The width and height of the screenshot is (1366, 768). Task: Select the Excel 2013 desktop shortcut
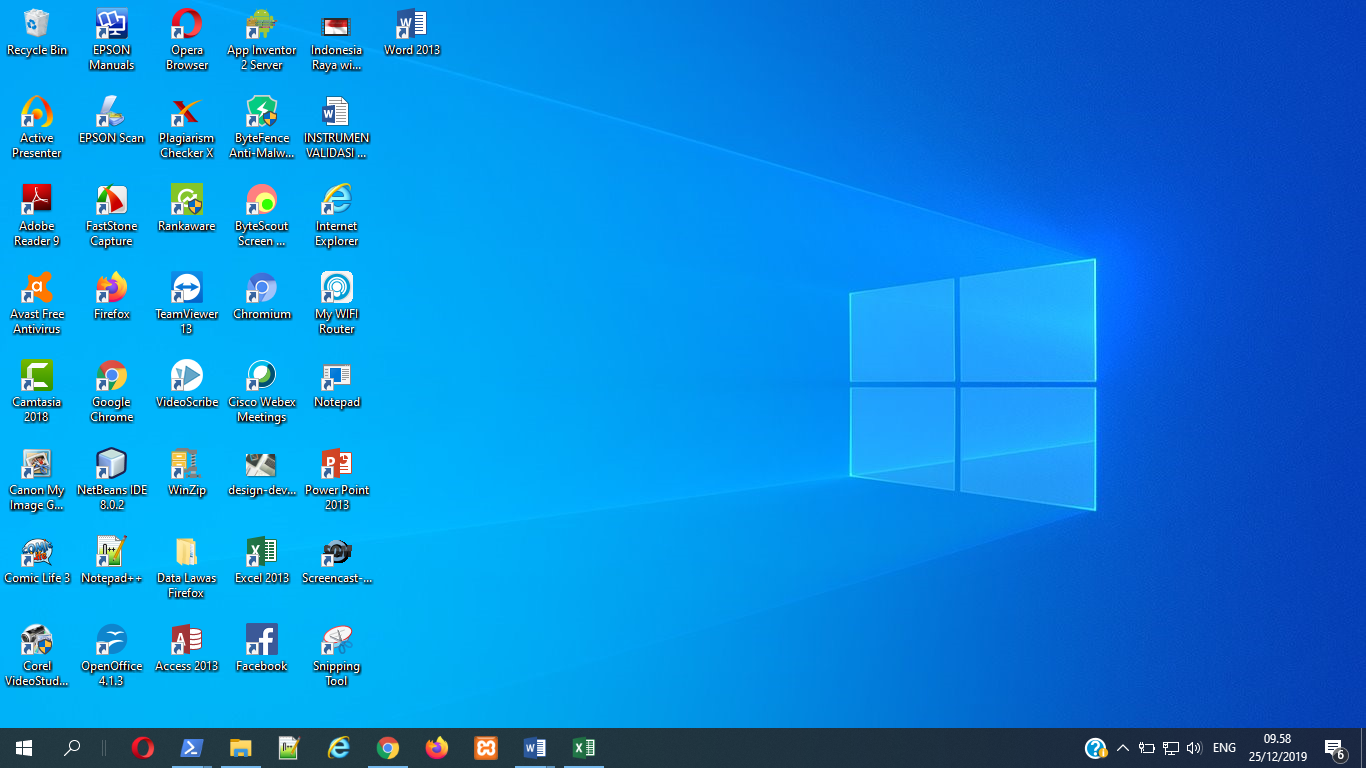click(x=262, y=560)
